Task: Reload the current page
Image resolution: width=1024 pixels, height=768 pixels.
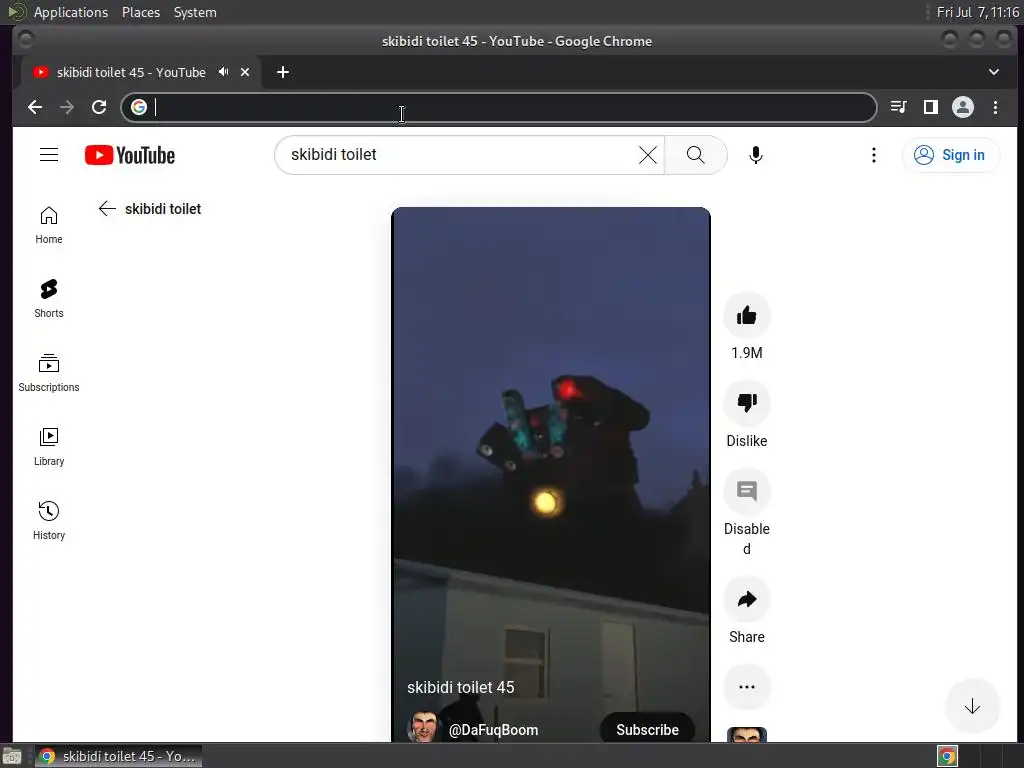Action: point(99,107)
